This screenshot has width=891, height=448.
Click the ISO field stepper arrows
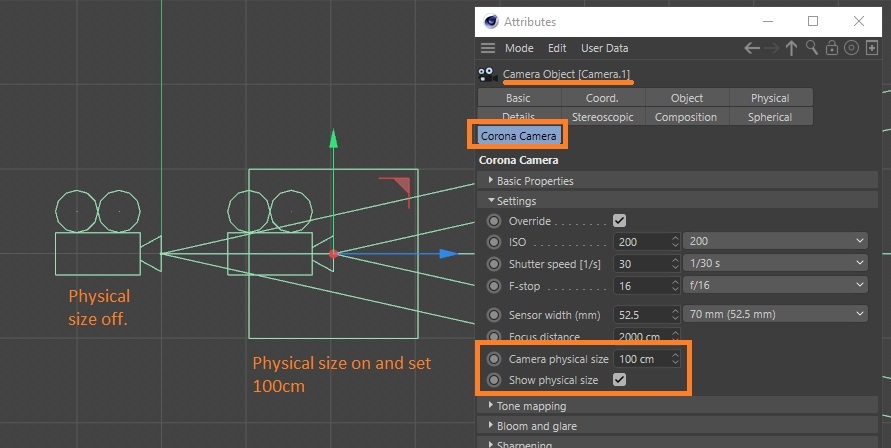point(675,242)
